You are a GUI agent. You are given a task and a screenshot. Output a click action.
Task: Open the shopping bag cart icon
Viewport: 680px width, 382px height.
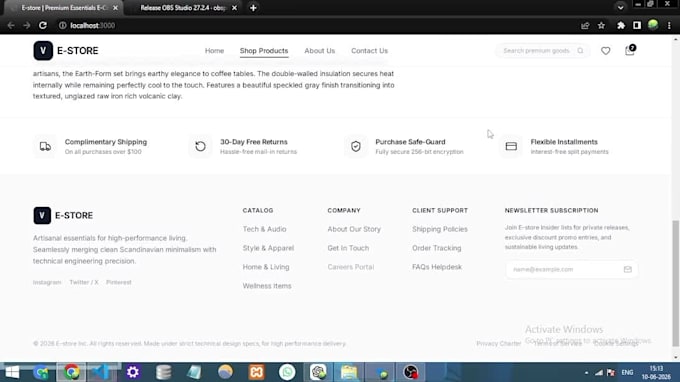(x=630, y=50)
